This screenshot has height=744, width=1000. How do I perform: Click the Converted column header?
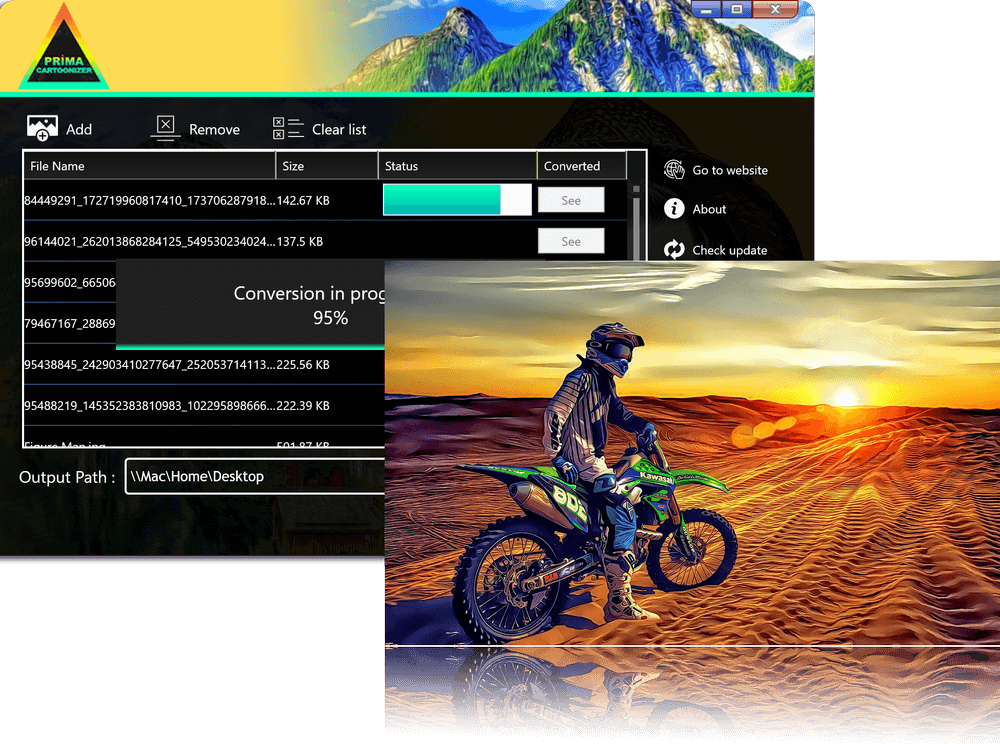[581, 166]
